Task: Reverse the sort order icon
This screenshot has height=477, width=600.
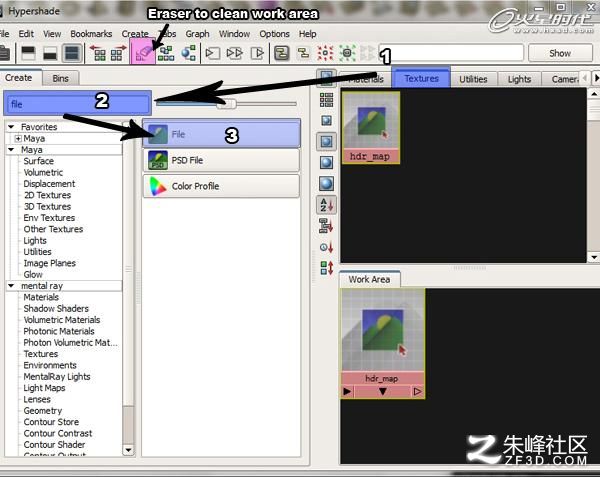Action: [x=326, y=268]
